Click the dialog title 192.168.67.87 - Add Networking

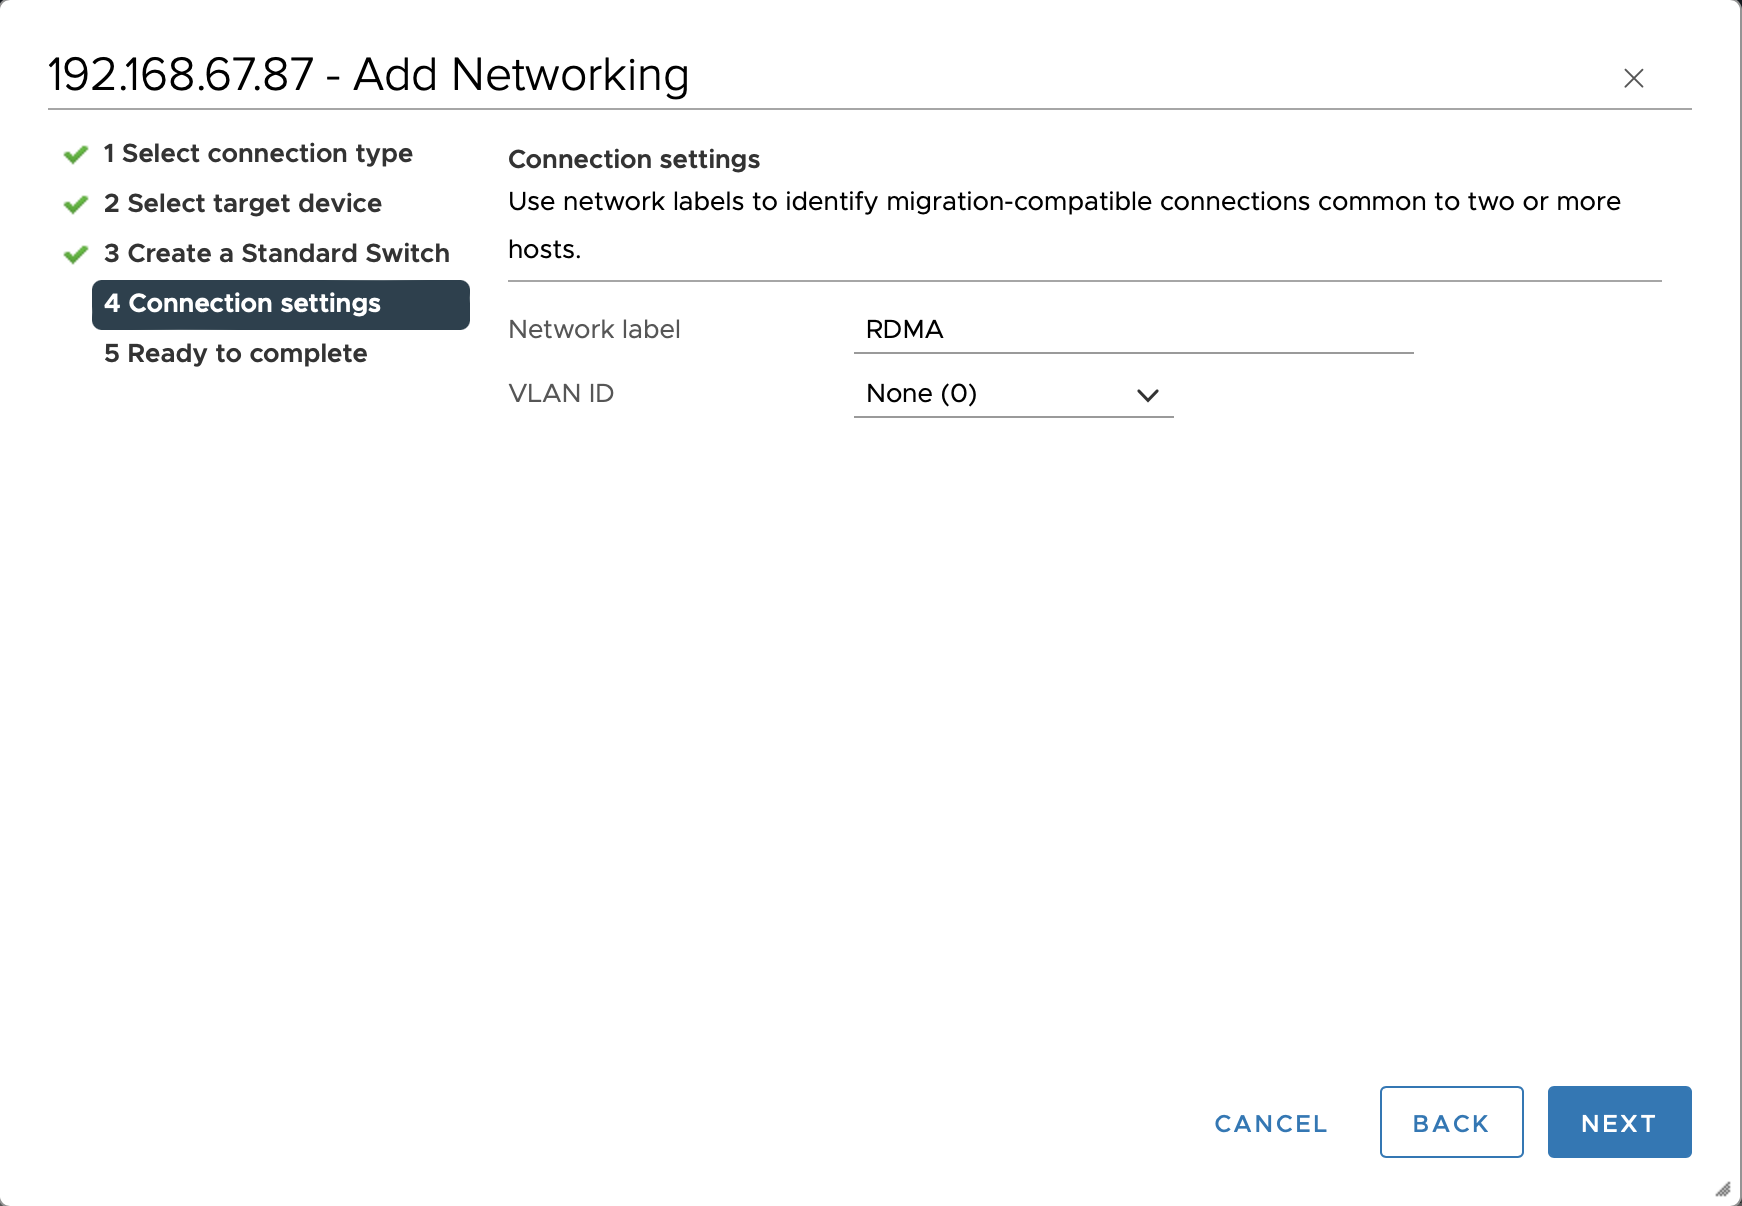[368, 75]
